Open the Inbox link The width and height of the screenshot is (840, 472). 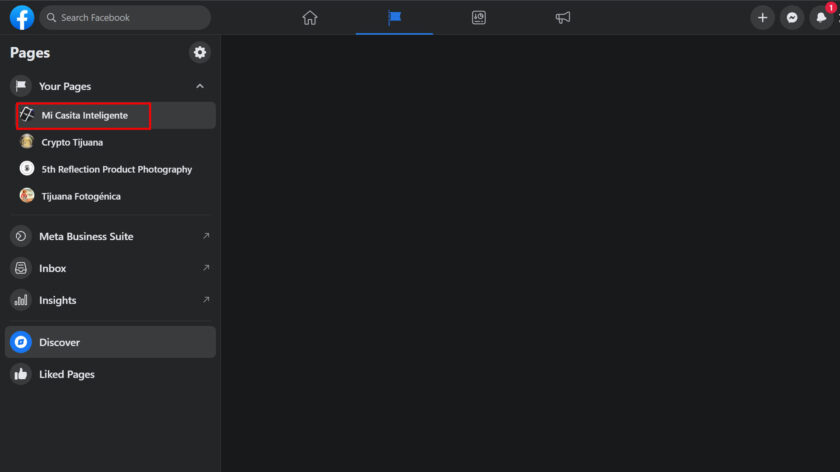click(53, 268)
